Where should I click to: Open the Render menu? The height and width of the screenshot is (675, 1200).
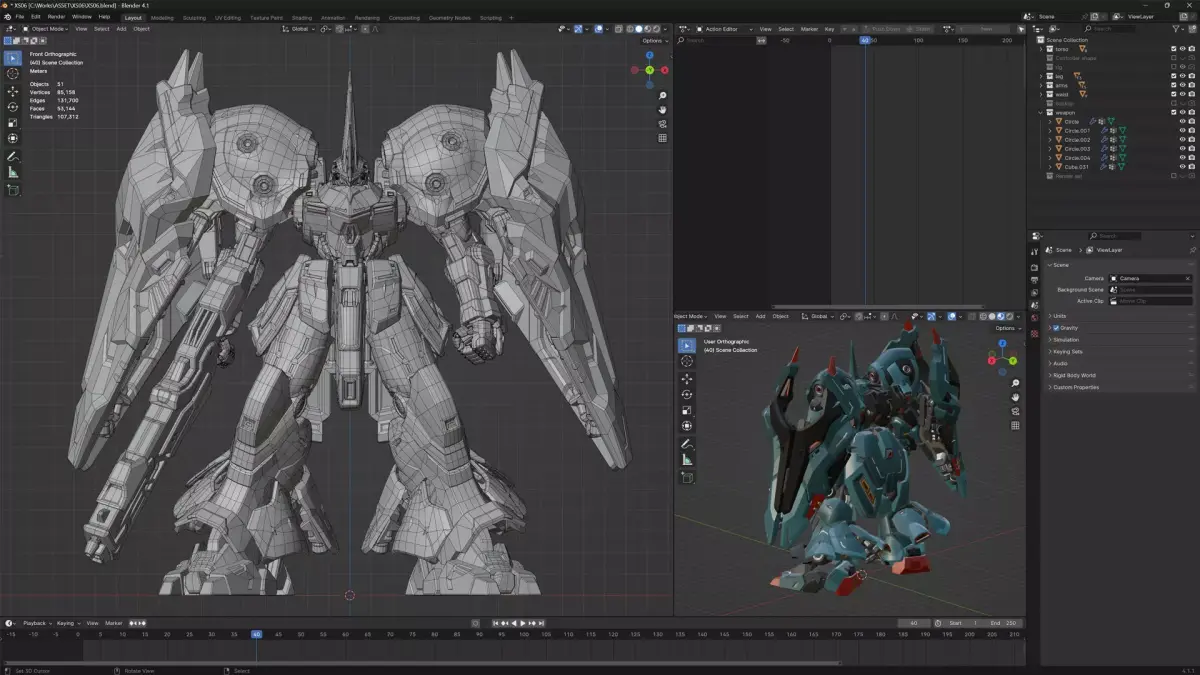(57, 17)
